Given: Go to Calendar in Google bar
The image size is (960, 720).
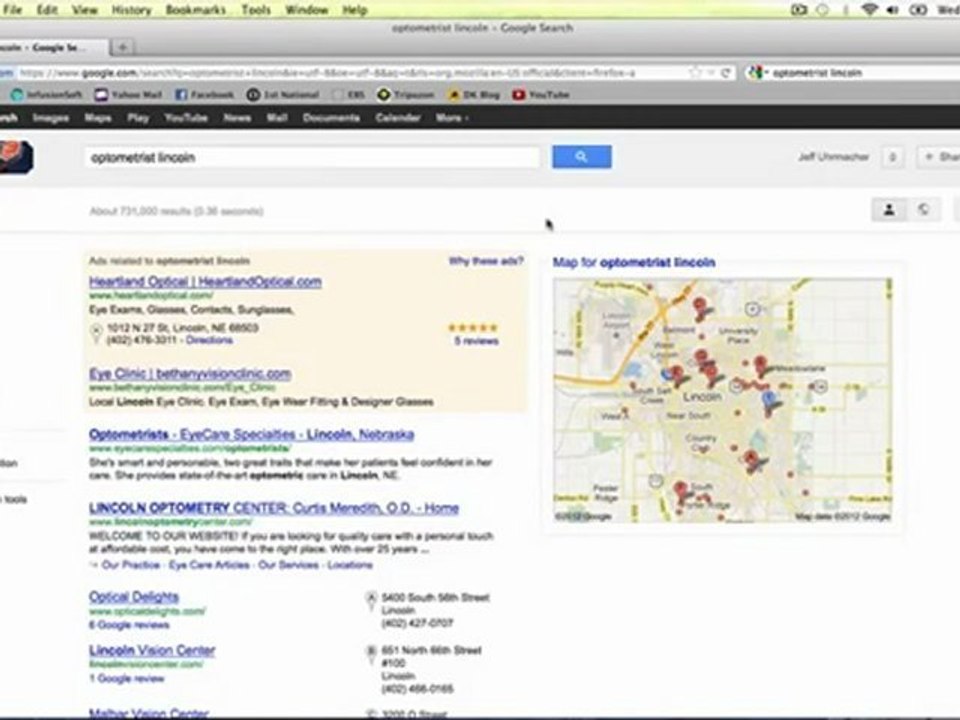Looking at the screenshot, I should coord(398,118).
